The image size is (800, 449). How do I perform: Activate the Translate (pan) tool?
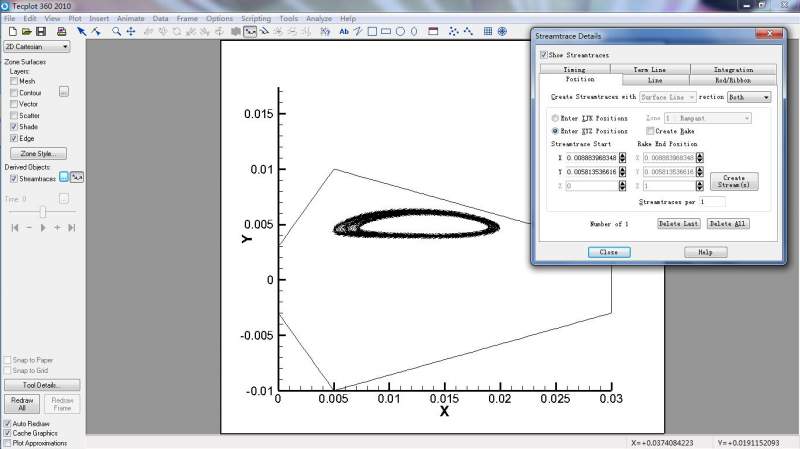pyautogui.click(x=131, y=32)
